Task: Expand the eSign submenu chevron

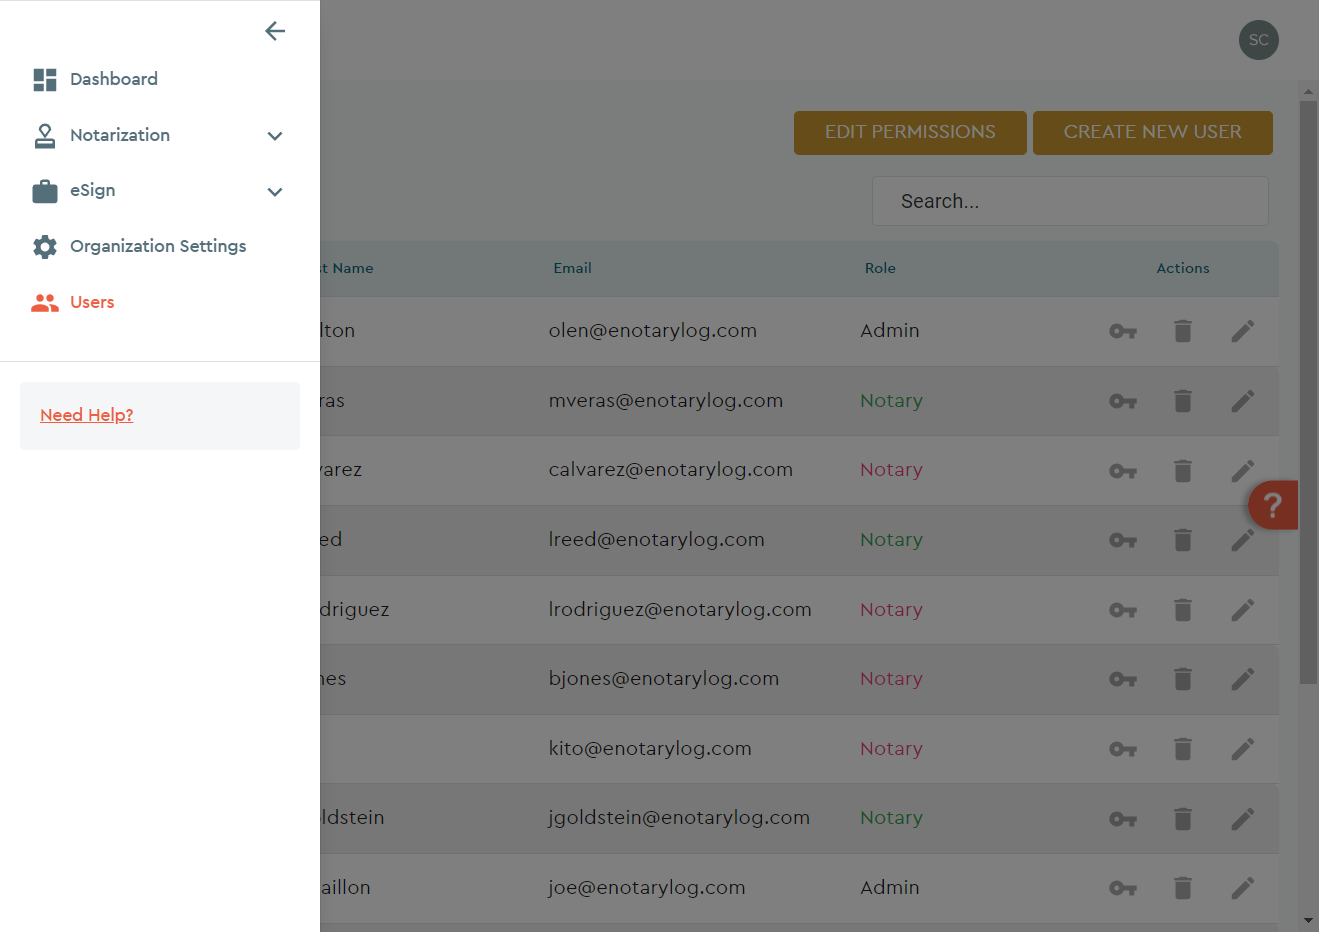Action: pos(275,192)
